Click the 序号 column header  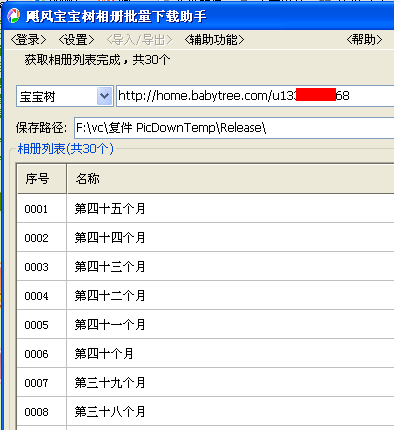click(42, 179)
